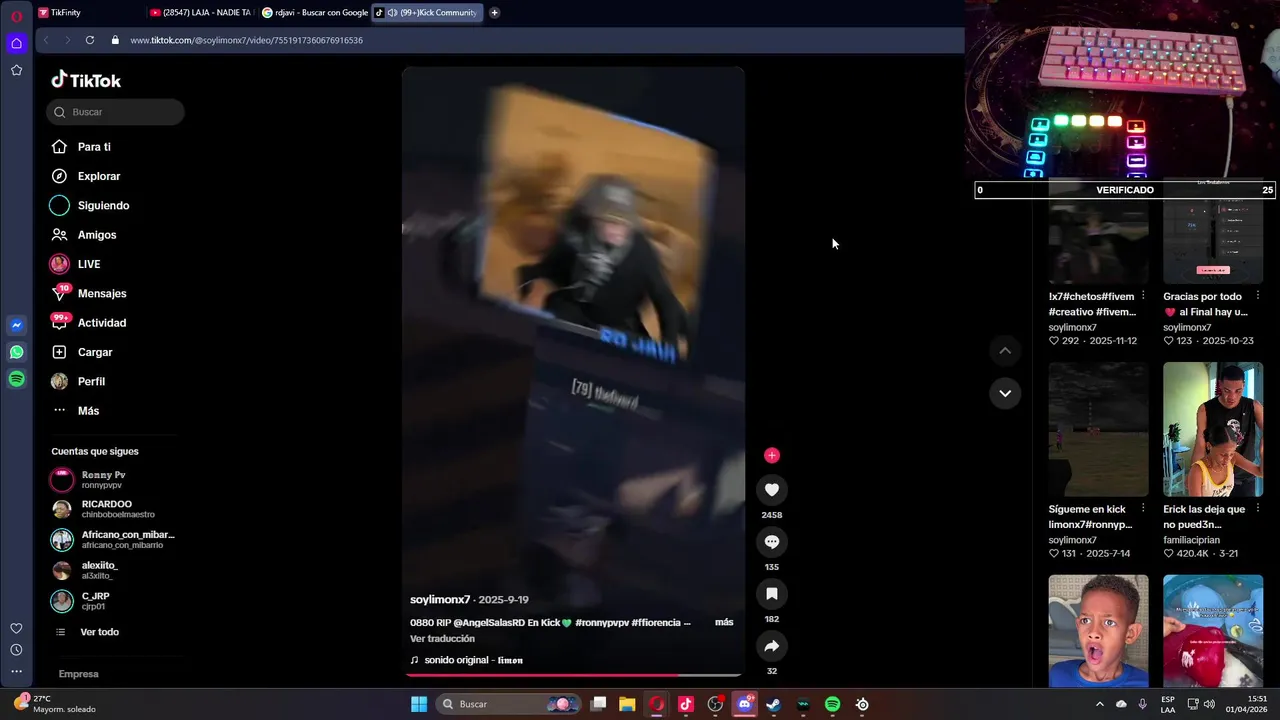Open options for the !x7#chetos#fivem video
The height and width of the screenshot is (720, 1280).
coord(1143,296)
